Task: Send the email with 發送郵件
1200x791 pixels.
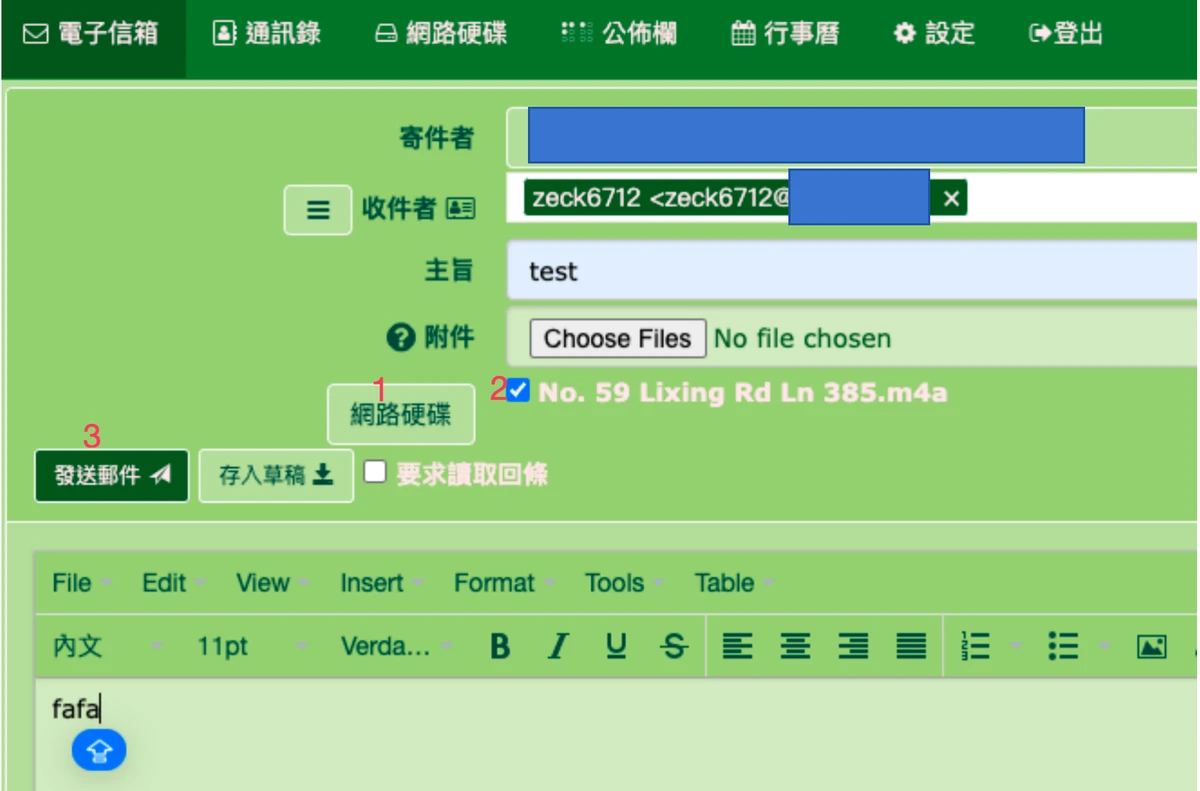Action: click(x=112, y=475)
